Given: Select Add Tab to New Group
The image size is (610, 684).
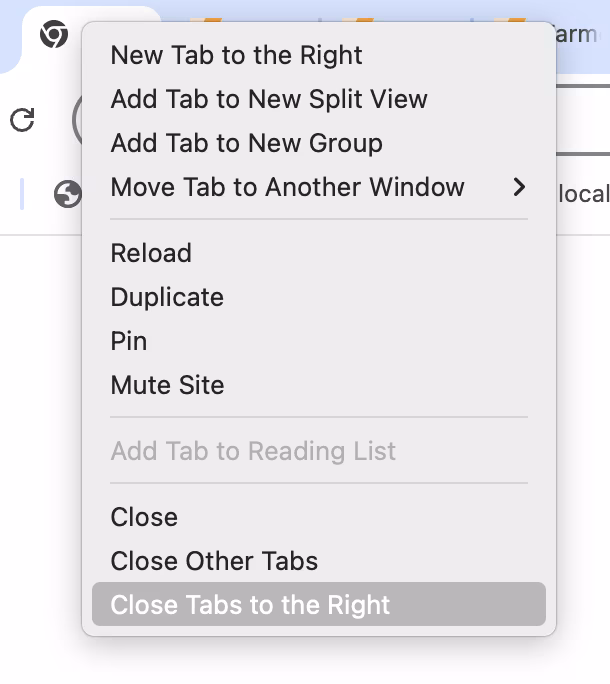Looking at the screenshot, I should [x=246, y=143].
